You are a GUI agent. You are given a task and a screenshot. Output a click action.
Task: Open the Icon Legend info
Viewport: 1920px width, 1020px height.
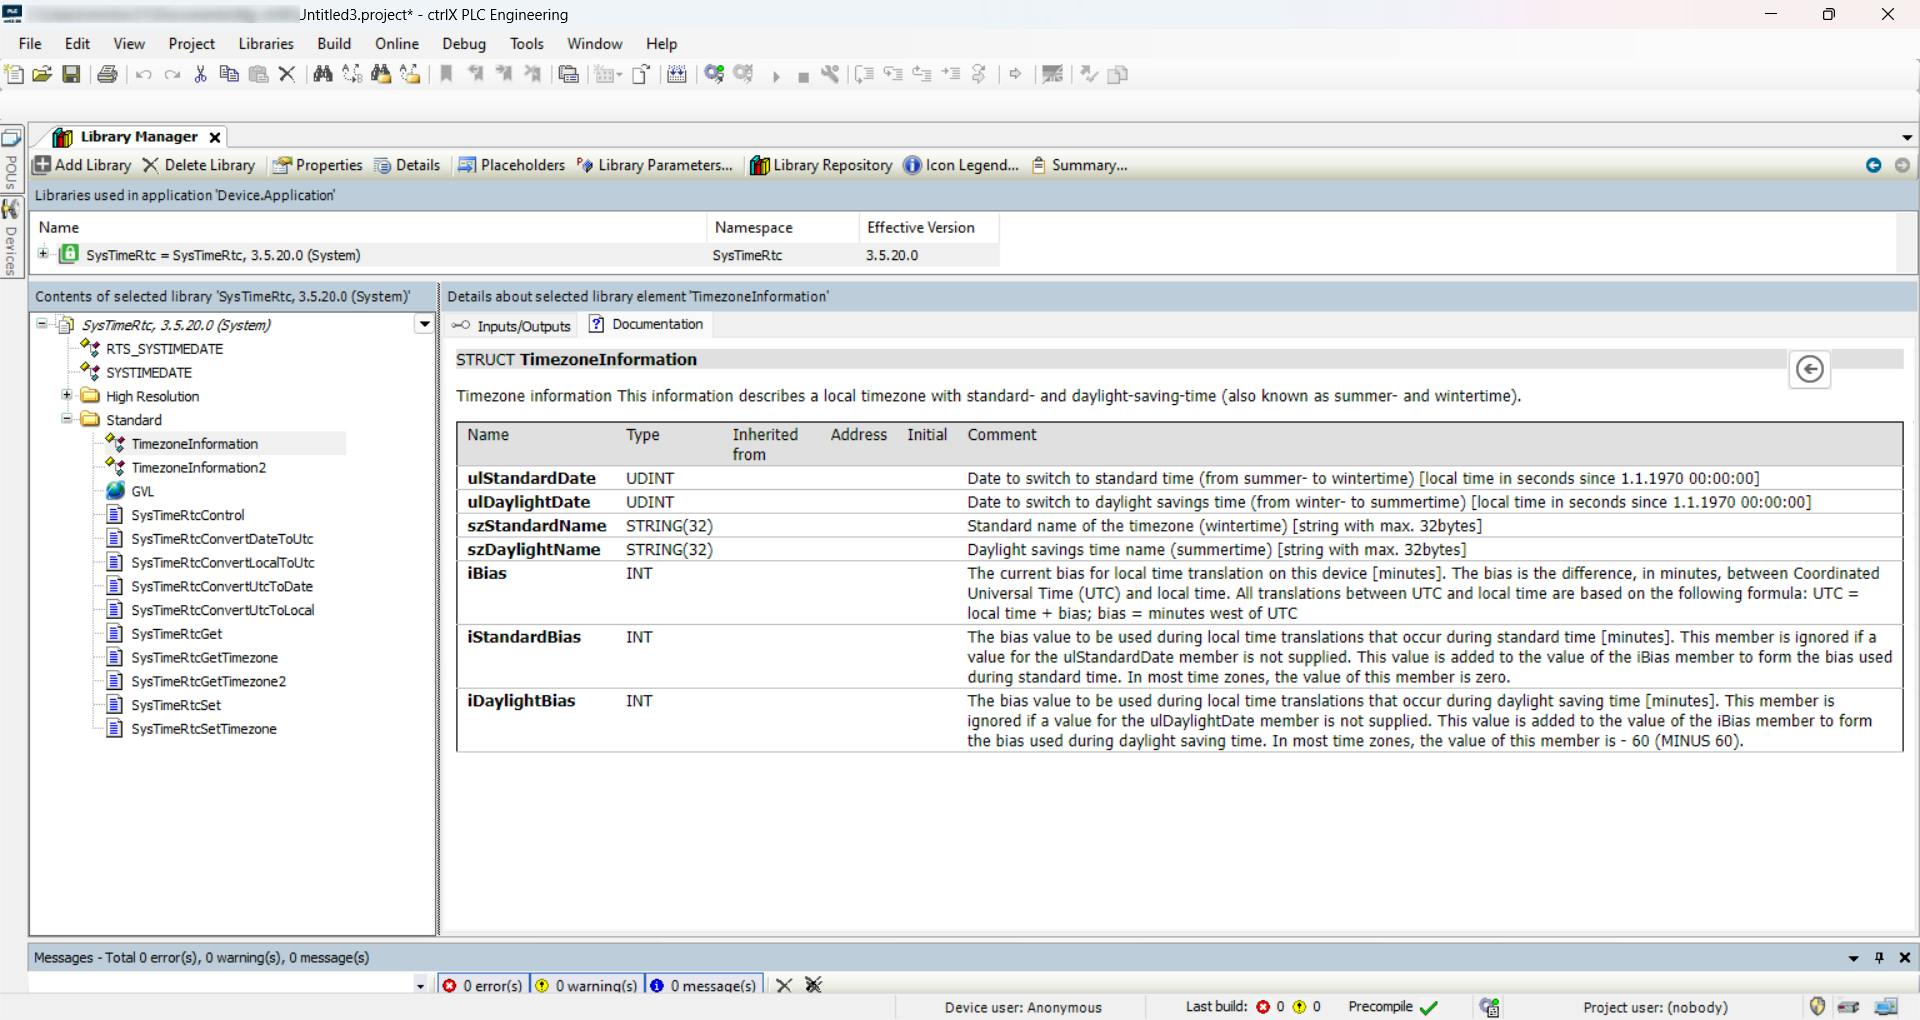[x=961, y=165]
